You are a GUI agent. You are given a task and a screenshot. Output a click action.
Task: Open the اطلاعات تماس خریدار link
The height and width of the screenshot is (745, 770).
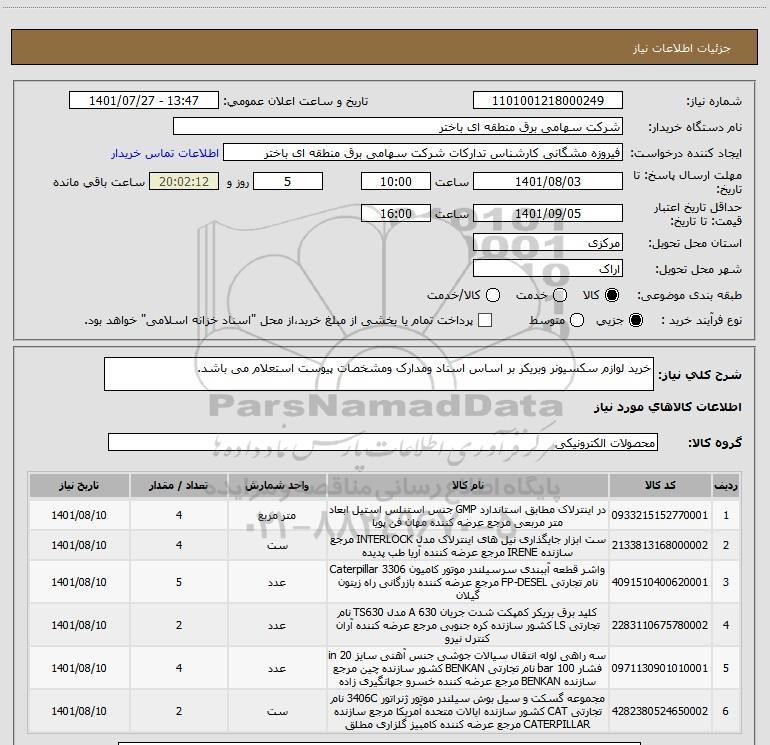[x=165, y=153]
